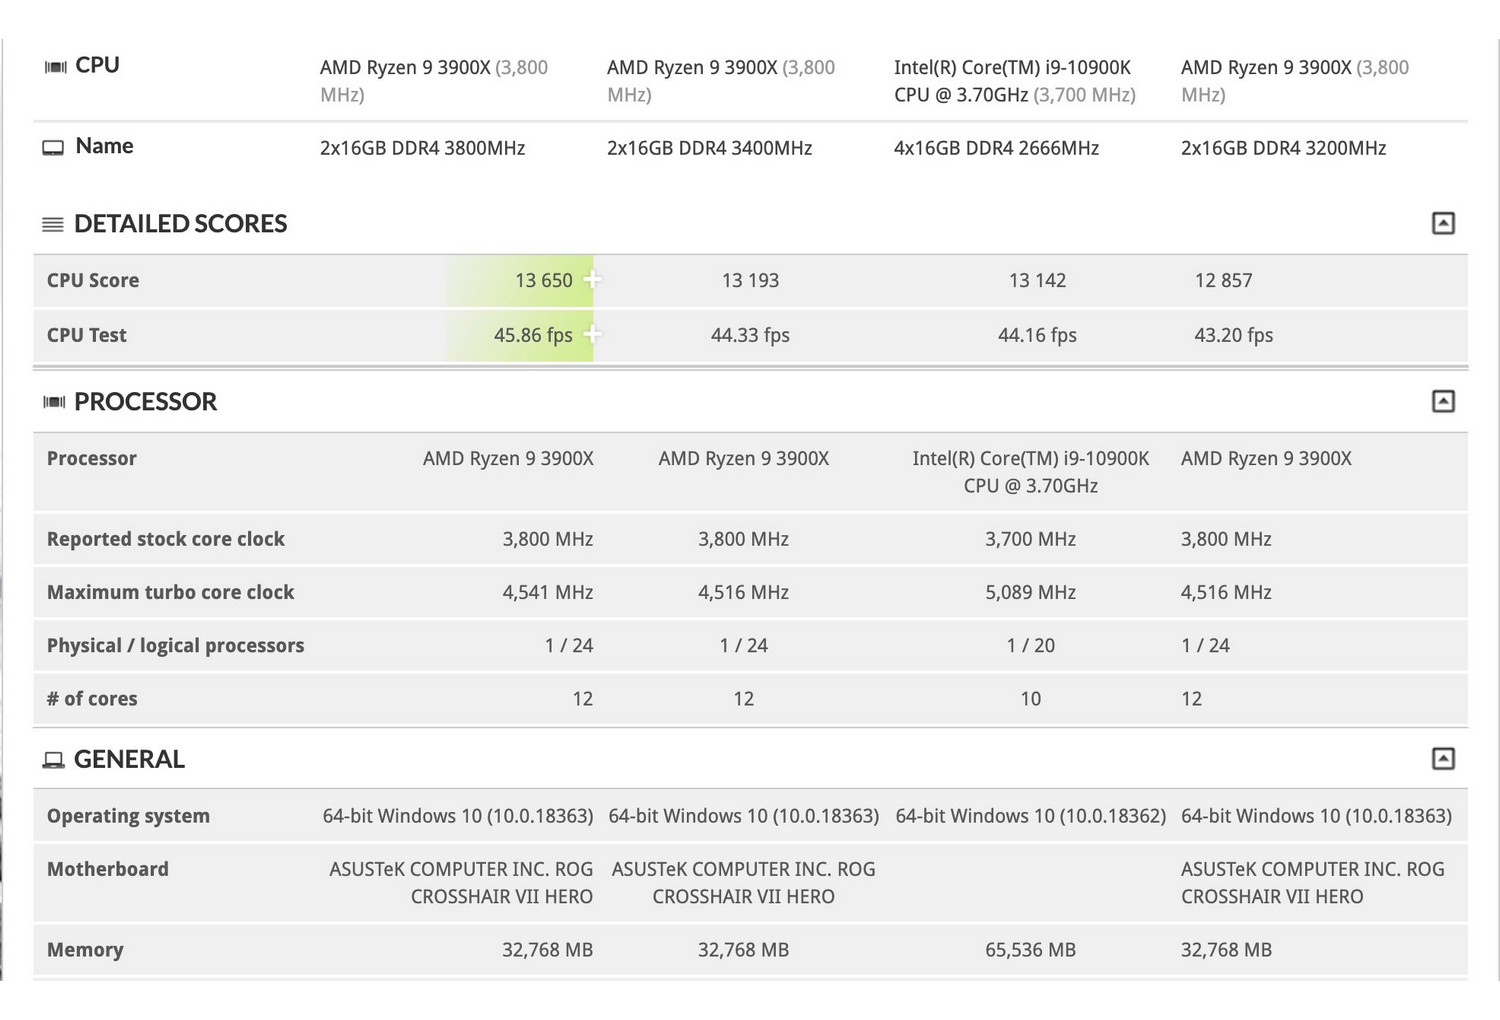Select the 4,541 MHz turbo clock value

(x=548, y=592)
